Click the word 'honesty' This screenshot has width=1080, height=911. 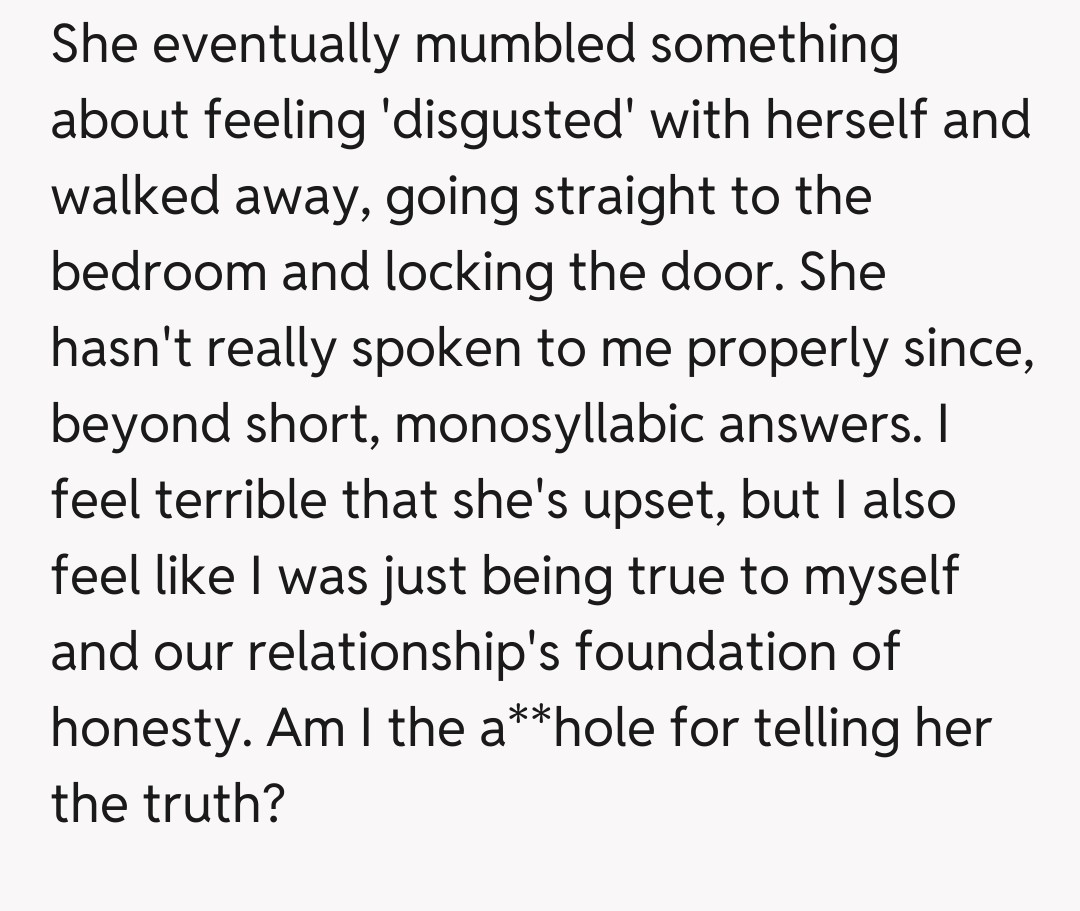point(150,729)
